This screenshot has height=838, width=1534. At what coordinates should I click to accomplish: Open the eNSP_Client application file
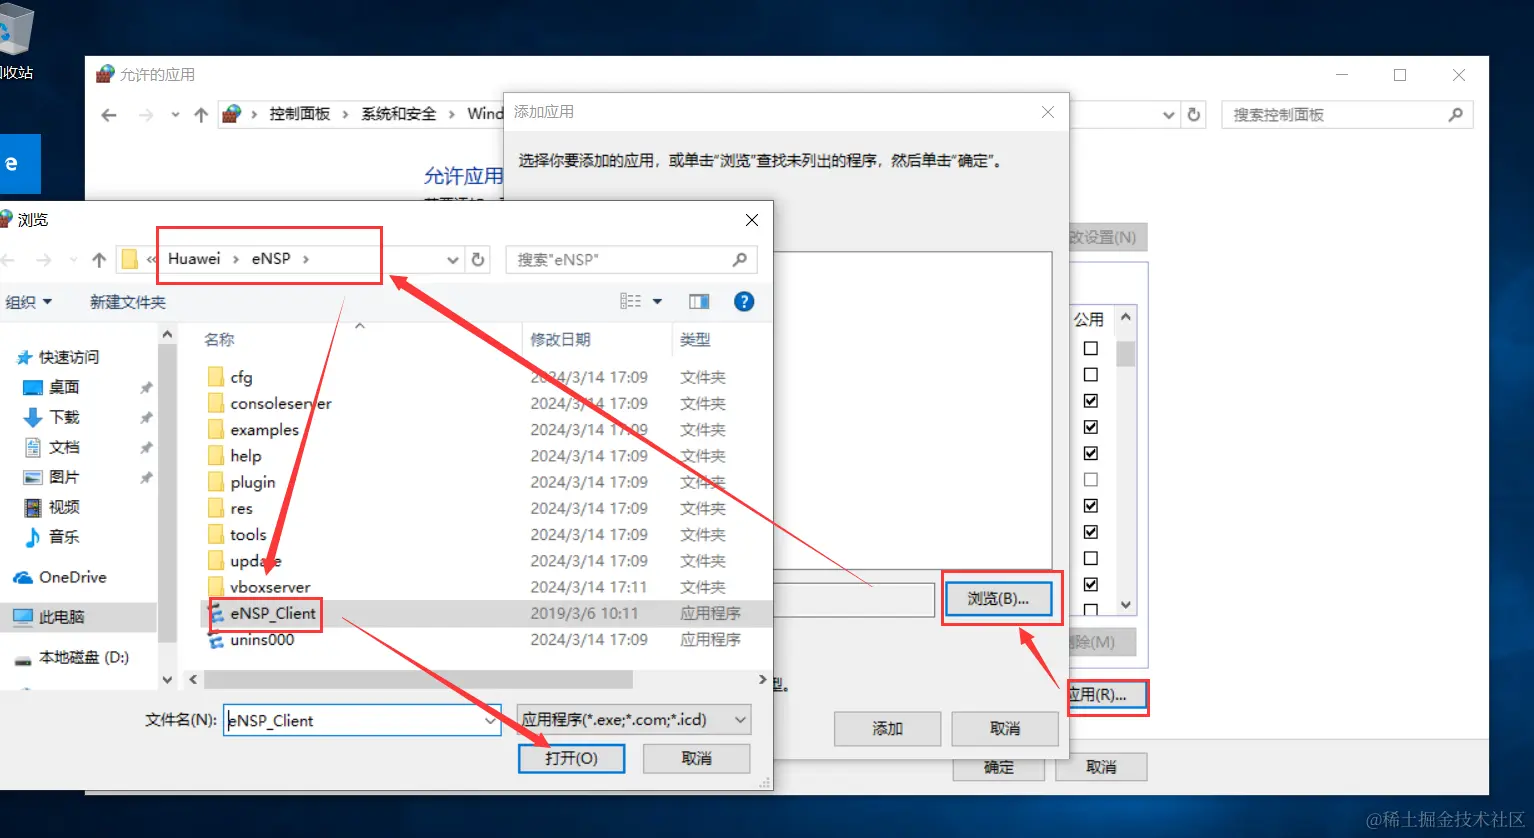(x=273, y=613)
